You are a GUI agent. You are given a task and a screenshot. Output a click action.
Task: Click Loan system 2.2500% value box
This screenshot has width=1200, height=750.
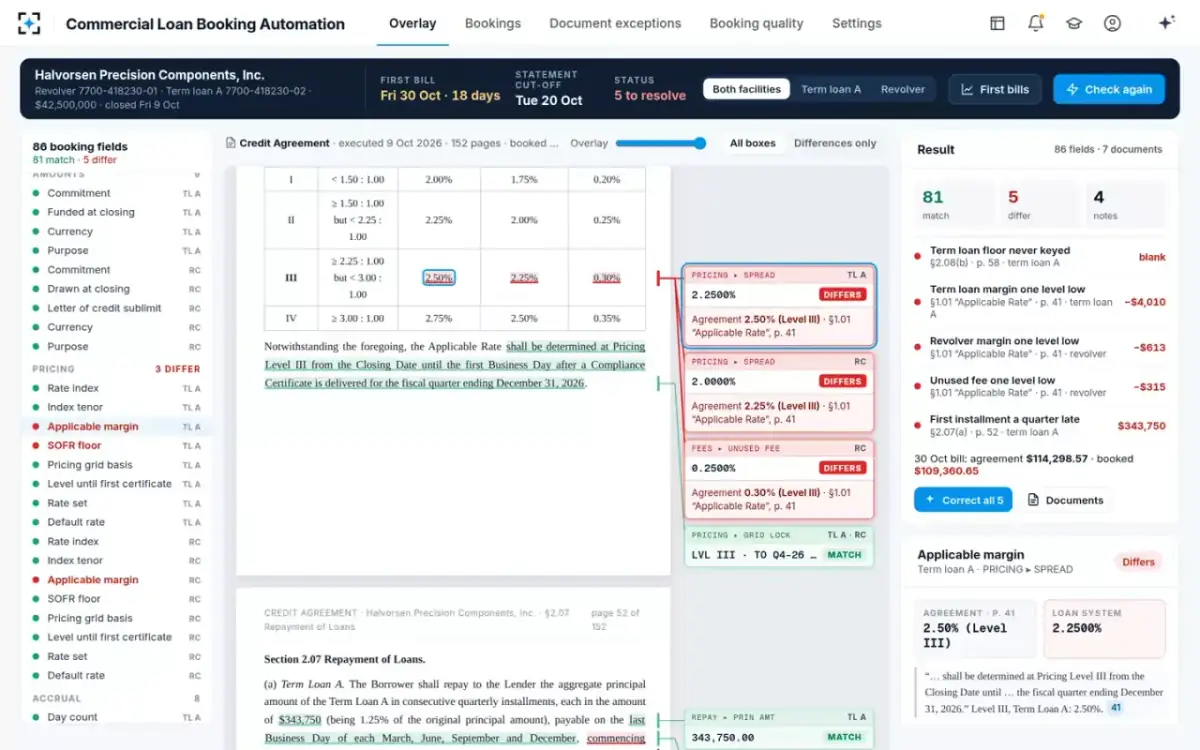(x=1104, y=628)
